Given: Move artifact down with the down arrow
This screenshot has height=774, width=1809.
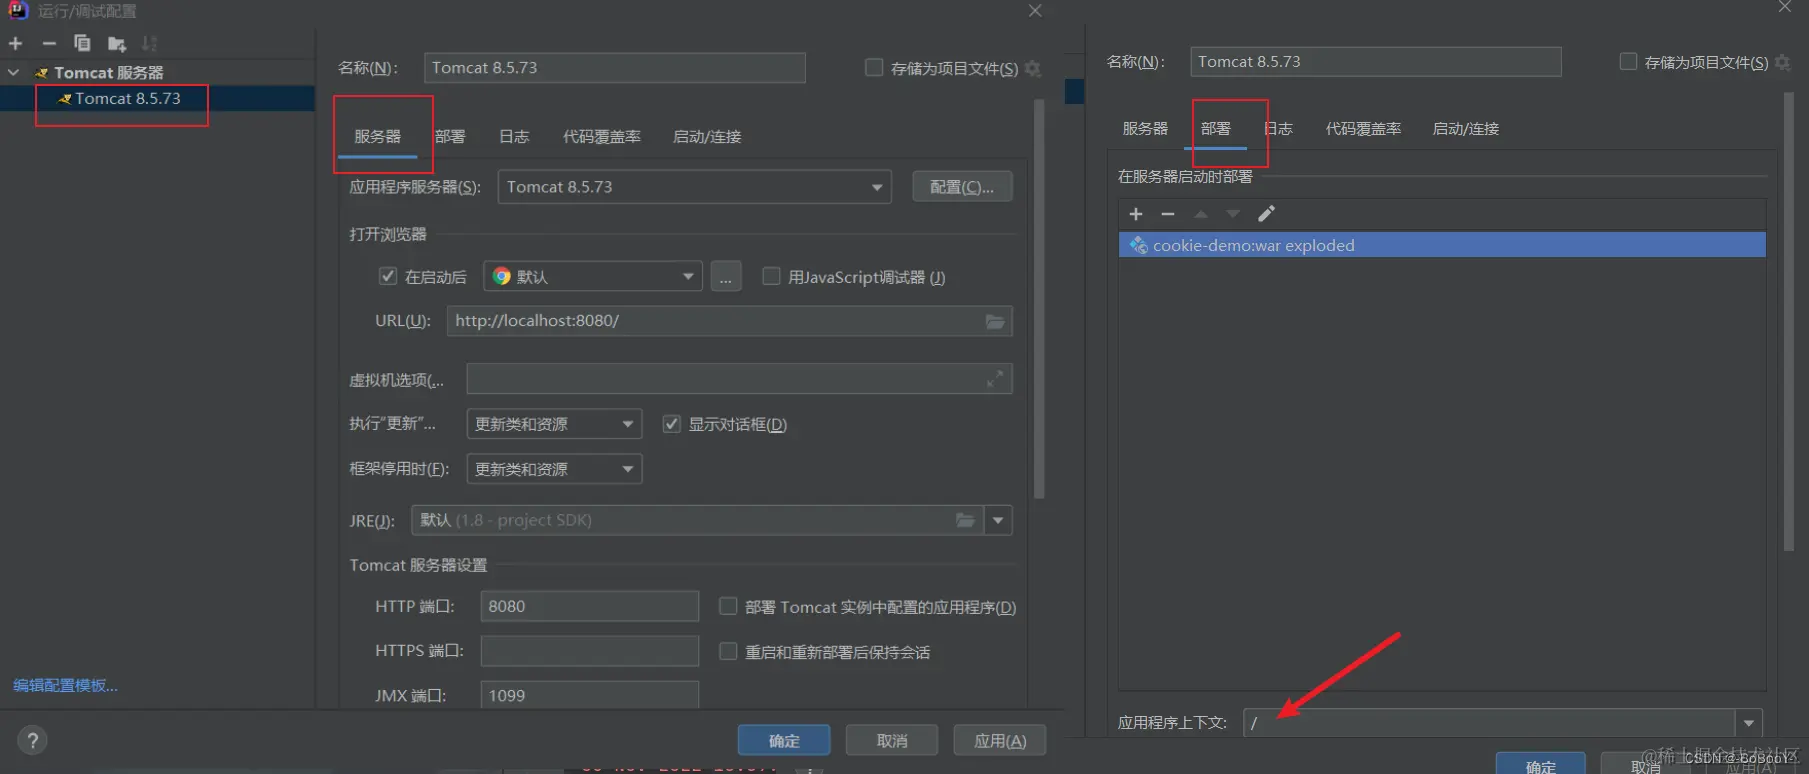Looking at the screenshot, I should 1233,213.
